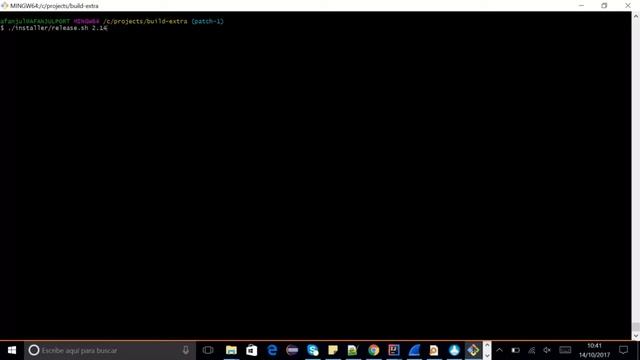Click the MINGW64 window title icon

[4, 6]
